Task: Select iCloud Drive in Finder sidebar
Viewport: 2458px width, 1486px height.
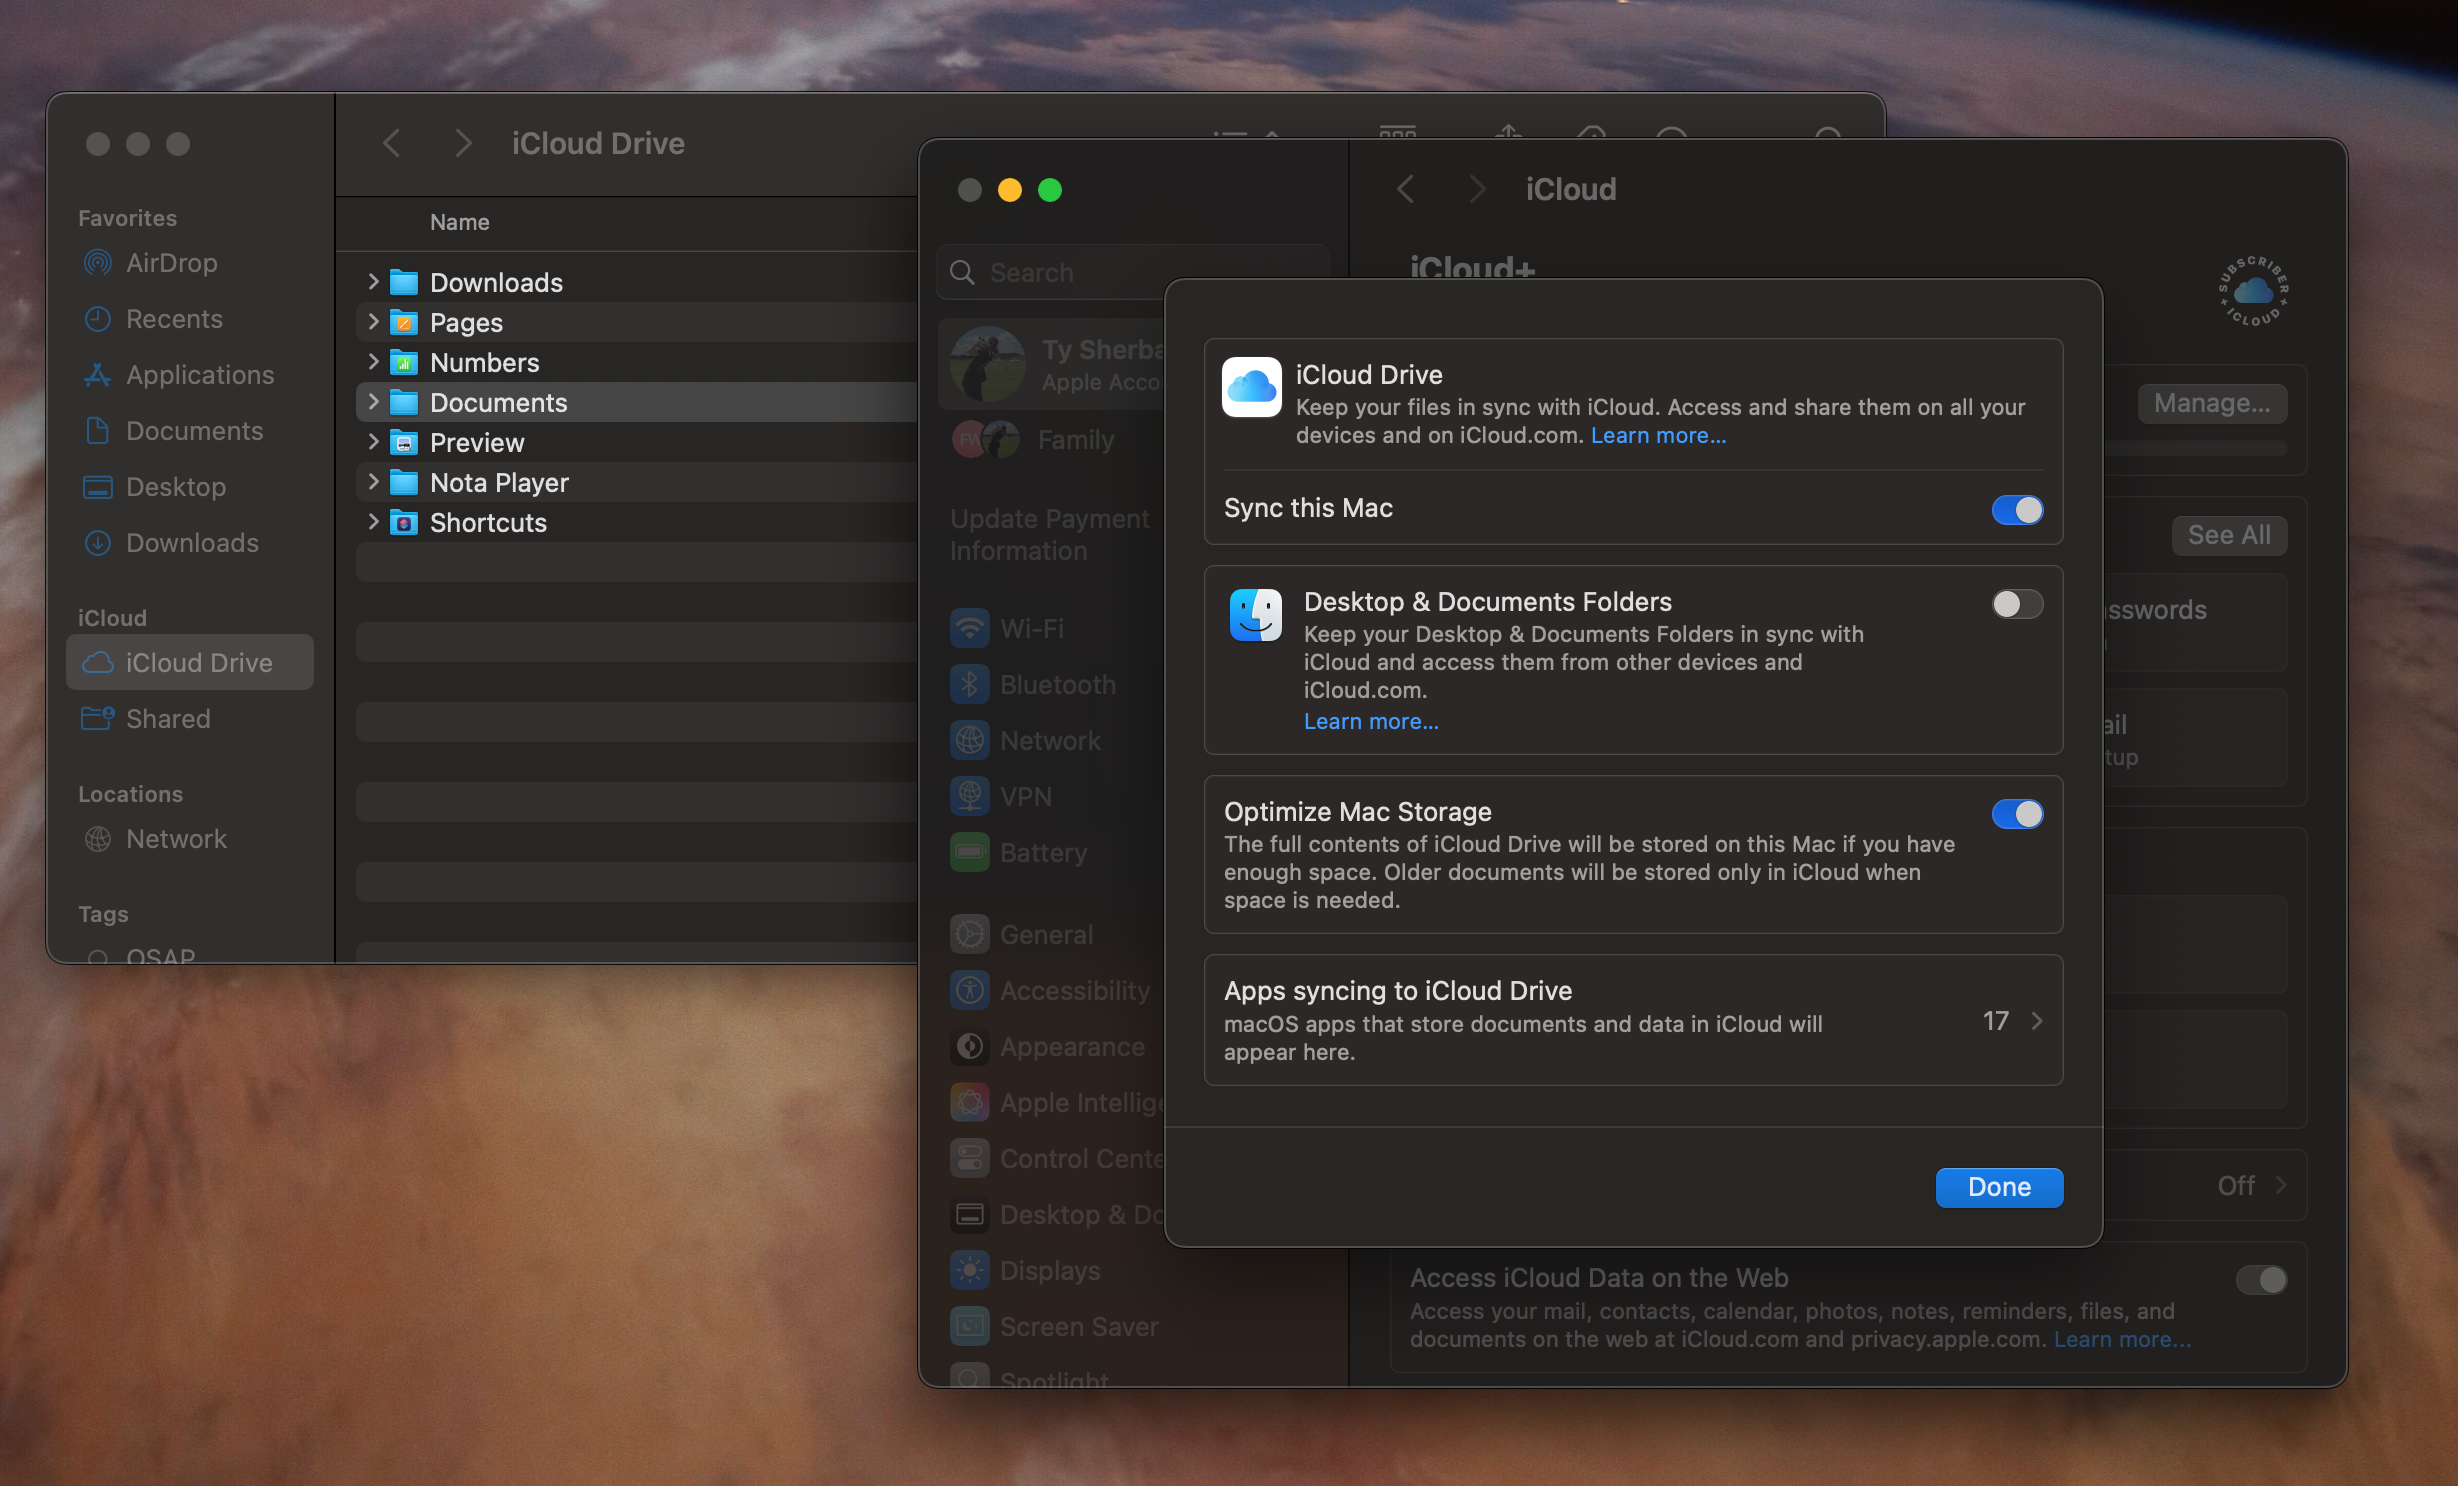Action: click(x=190, y=662)
